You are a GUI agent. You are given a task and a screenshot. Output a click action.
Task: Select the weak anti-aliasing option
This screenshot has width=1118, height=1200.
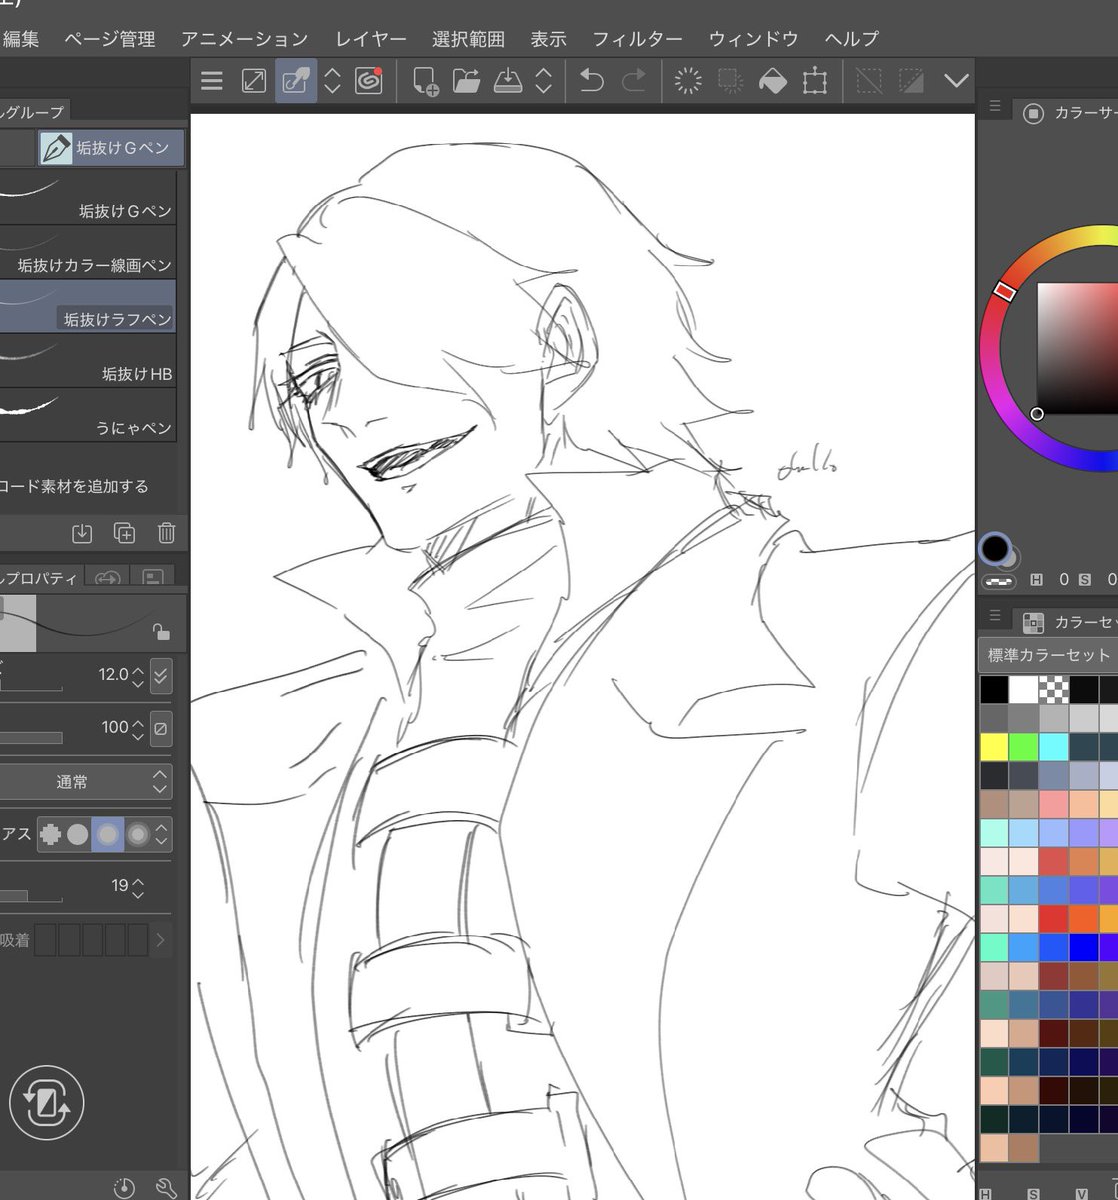[78, 834]
